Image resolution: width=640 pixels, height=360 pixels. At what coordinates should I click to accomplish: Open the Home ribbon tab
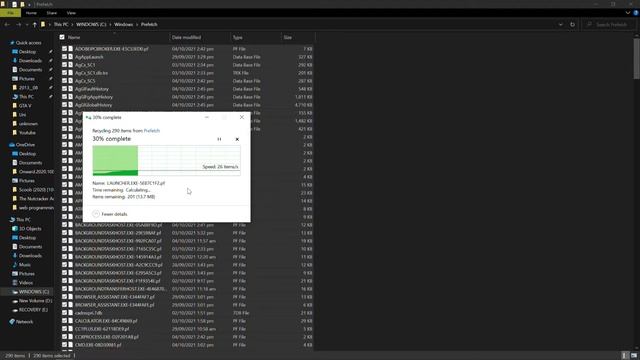click(31, 13)
